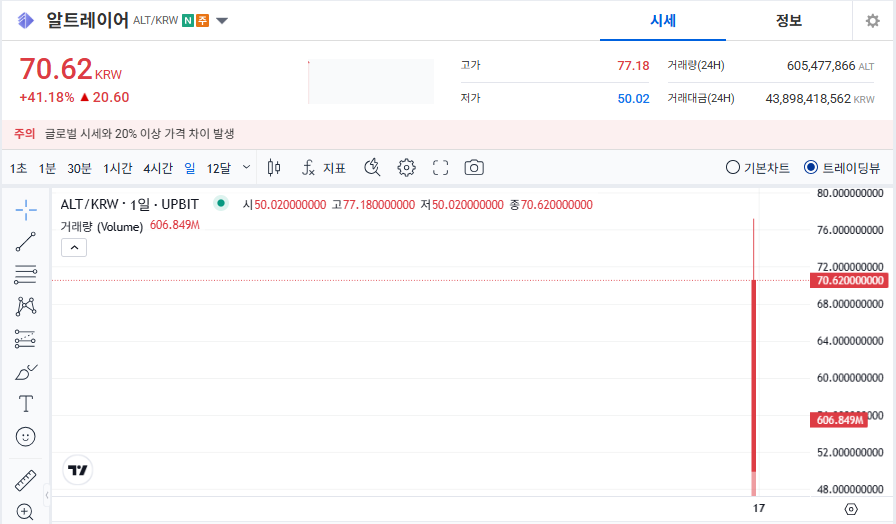This screenshot has height=524, width=896.
Task: Select the brush drawing tool
Action: (x=26, y=372)
